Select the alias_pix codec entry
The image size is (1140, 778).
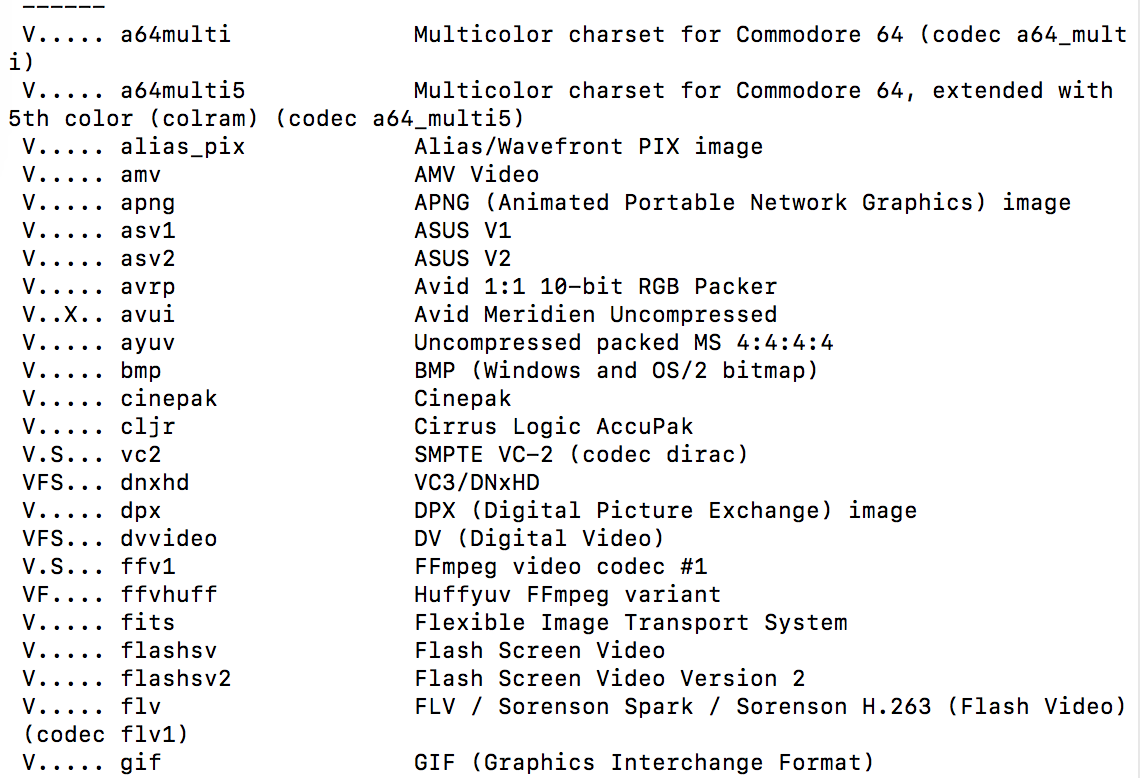pyautogui.click(x=182, y=148)
